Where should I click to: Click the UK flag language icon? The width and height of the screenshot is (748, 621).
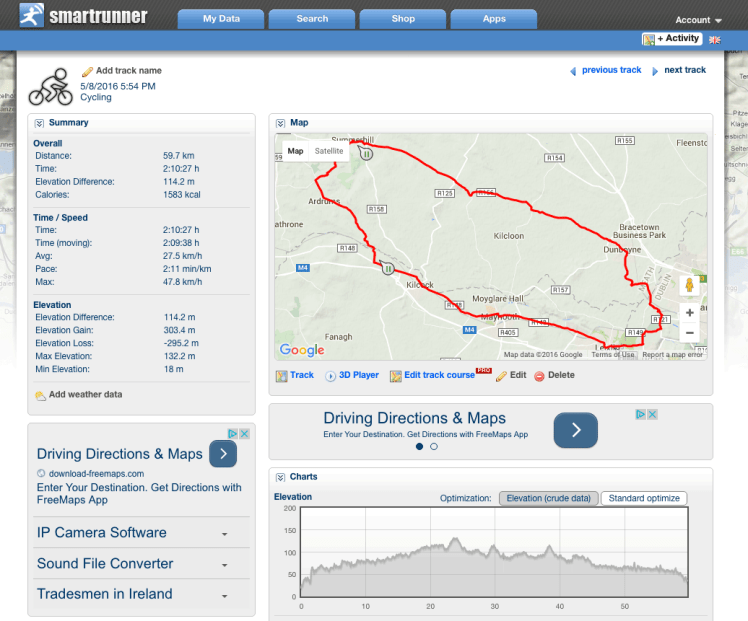pos(715,39)
